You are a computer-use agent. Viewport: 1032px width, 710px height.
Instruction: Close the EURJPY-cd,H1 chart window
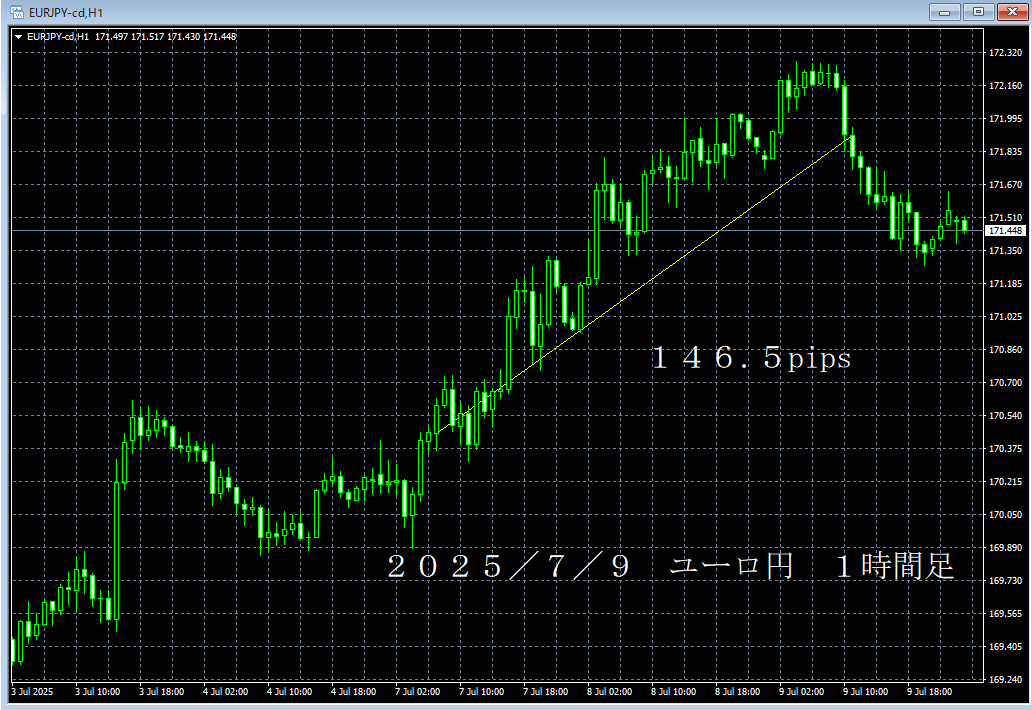pyautogui.click(x=1007, y=12)
